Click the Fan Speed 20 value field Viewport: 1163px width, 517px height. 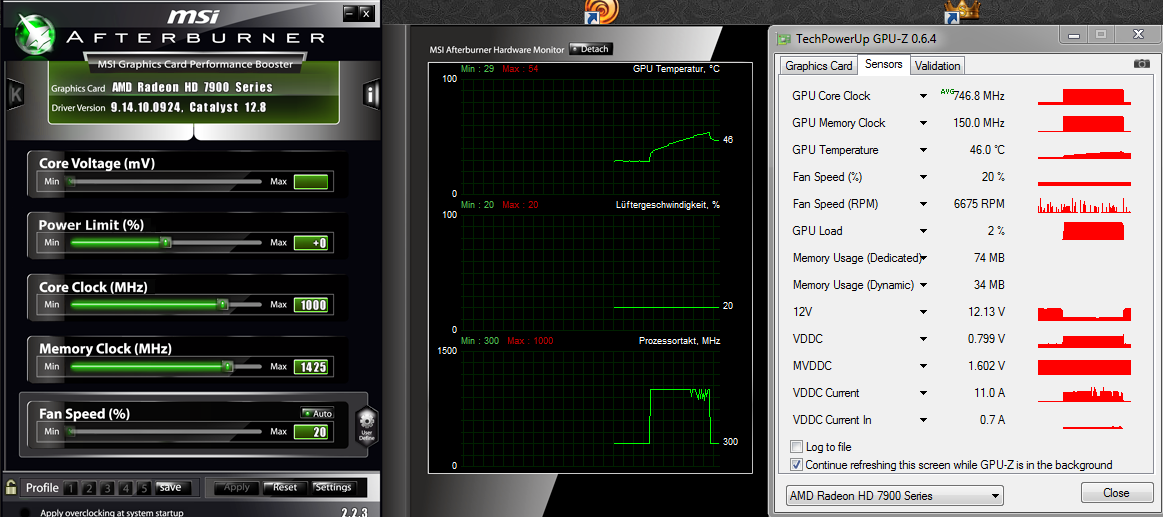point(310,432)
